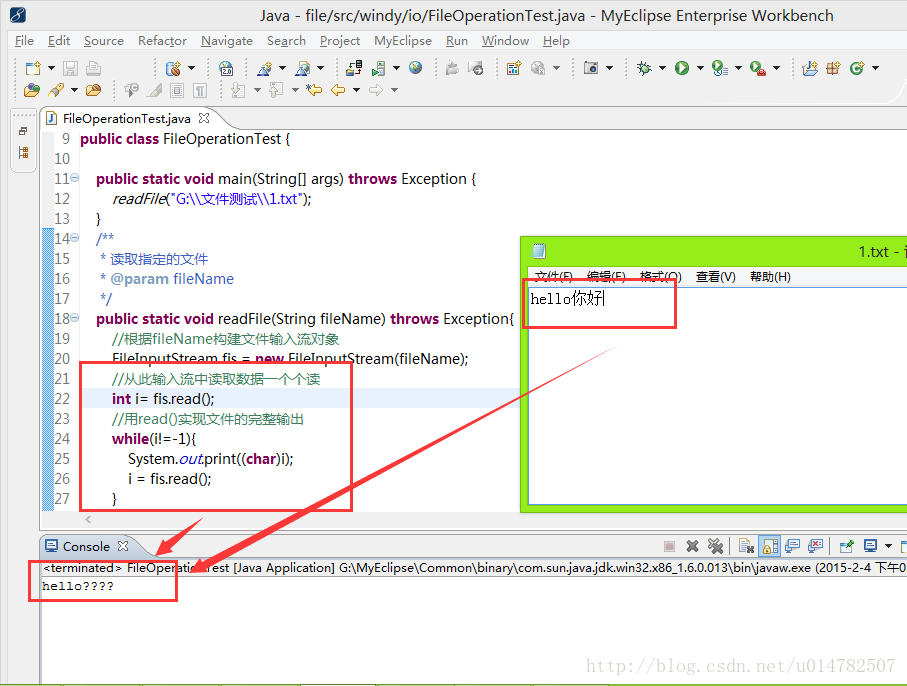Click the new report chart icon
Viewport: 907px width, 686px height.
514,68
